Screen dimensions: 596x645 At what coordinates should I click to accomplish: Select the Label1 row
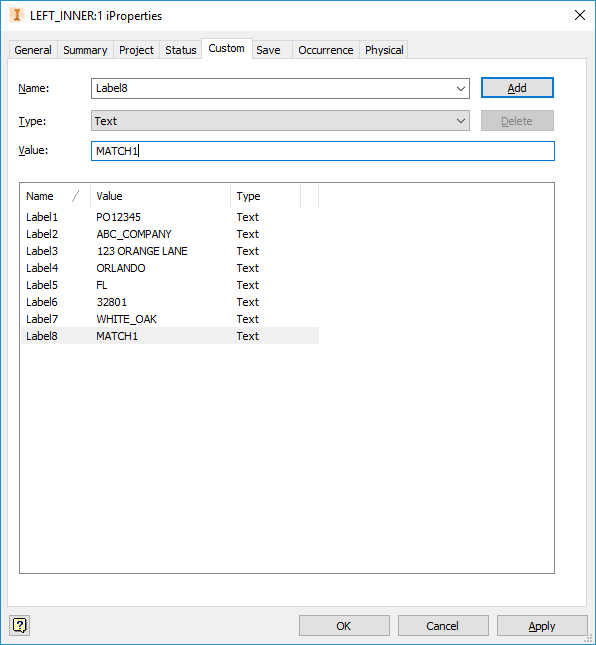pos(170,217)
